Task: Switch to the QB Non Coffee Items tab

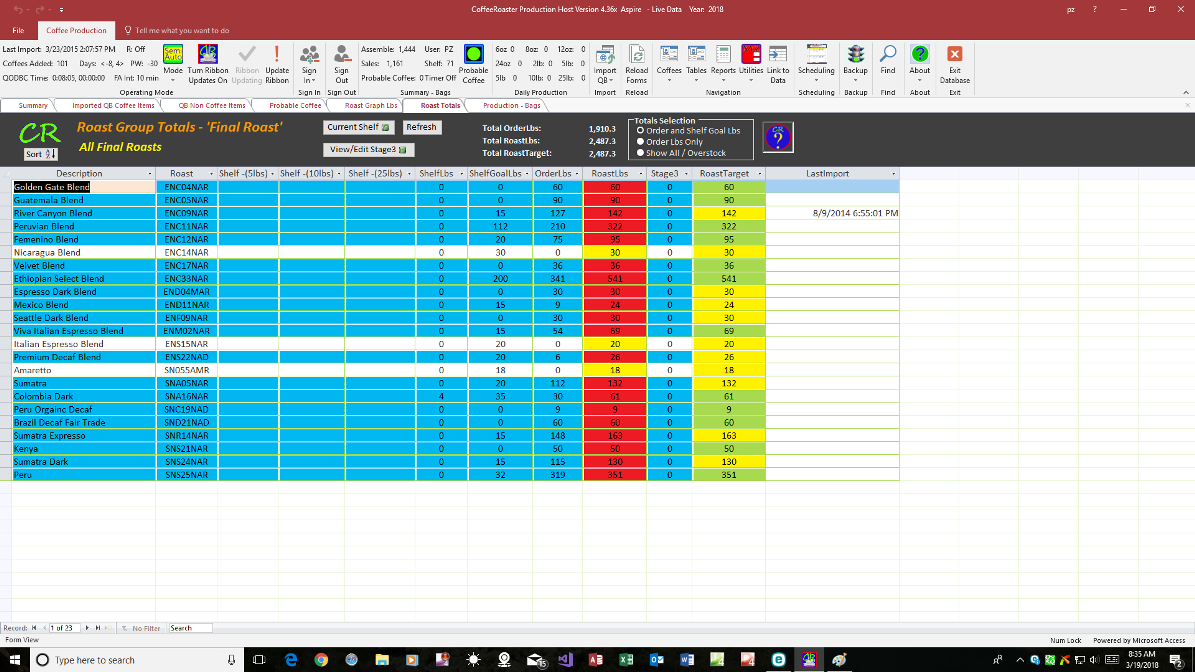Action: point(212,106)
